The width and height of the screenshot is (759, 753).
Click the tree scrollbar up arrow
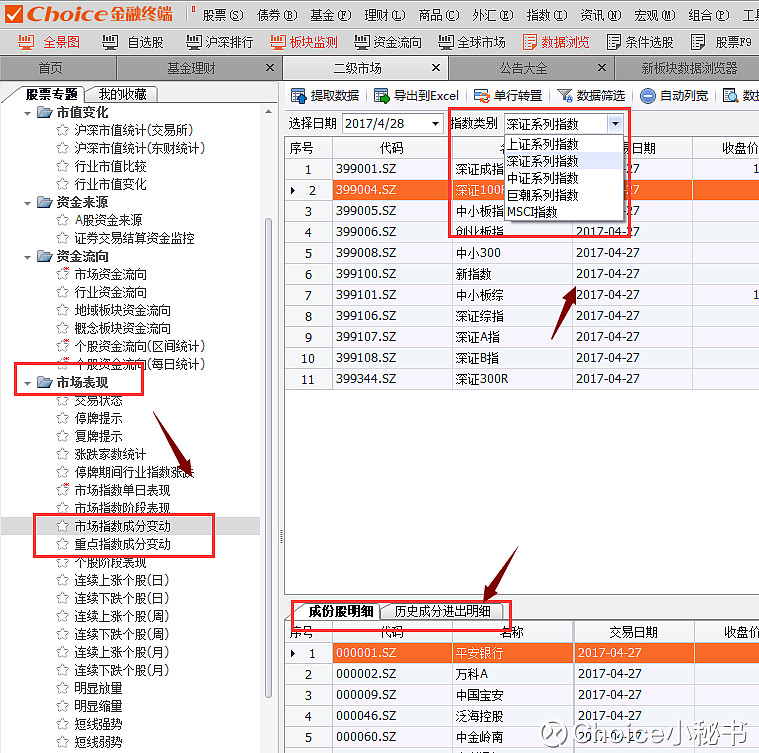tap(269, 112)
